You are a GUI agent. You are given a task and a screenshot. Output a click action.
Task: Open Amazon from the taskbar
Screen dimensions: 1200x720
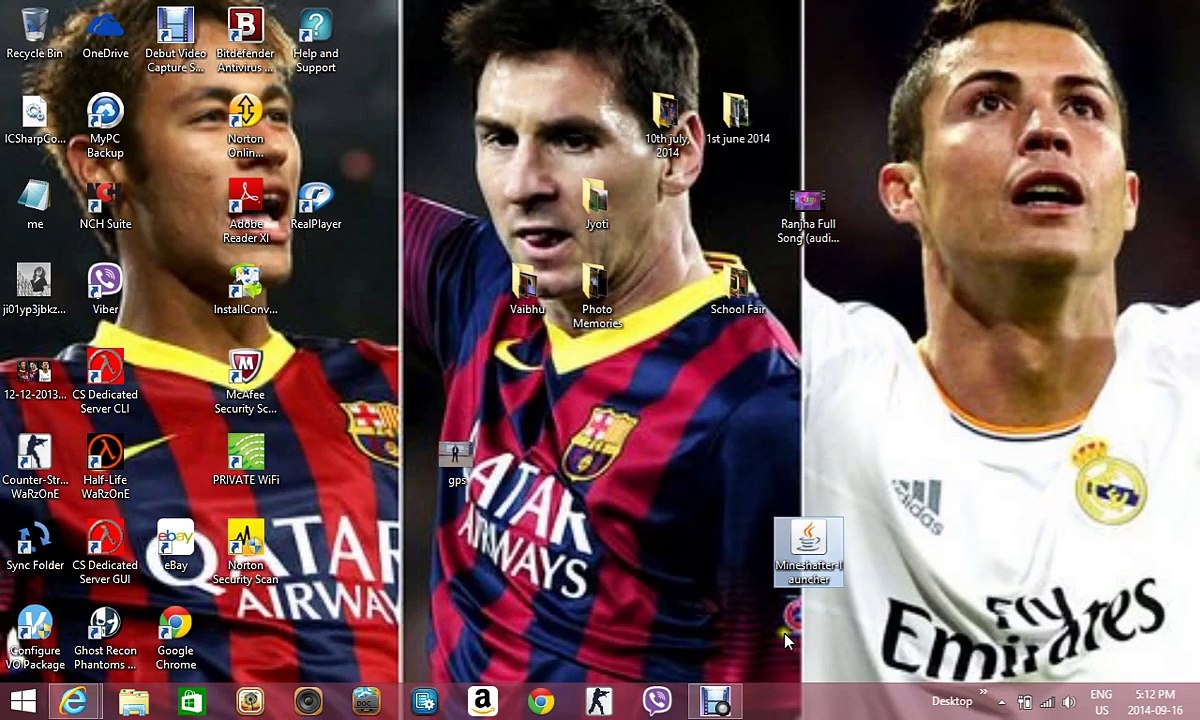[483, 702]
